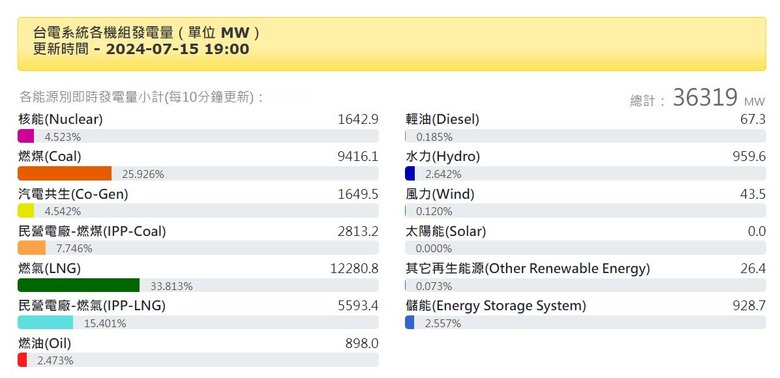Click the IPP-LNG cyan bar
This screenshot has height=378, width=780.
coord(46,323)
